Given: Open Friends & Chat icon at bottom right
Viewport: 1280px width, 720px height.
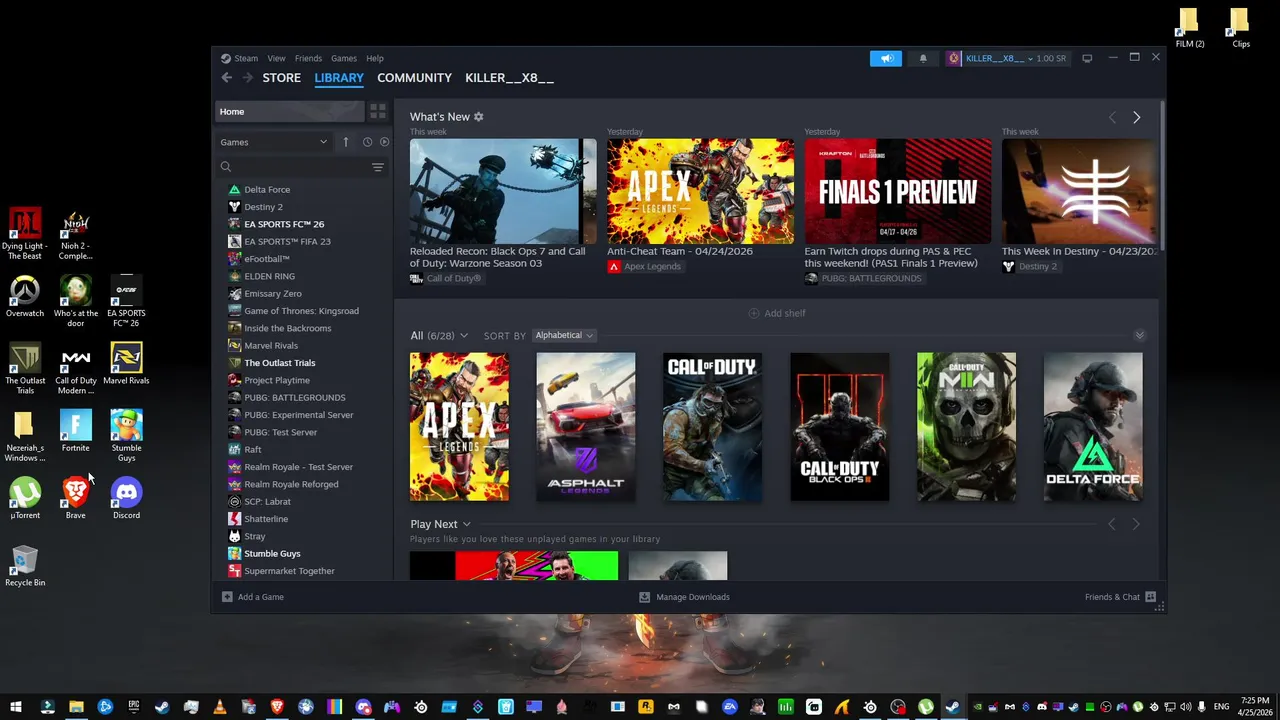Looking at the screenshot, I should click(x=1151, y=597).
